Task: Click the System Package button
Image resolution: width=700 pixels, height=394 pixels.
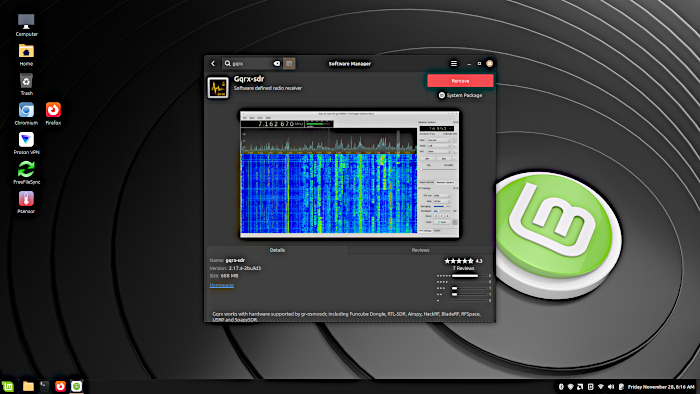Action: (460, 95)
